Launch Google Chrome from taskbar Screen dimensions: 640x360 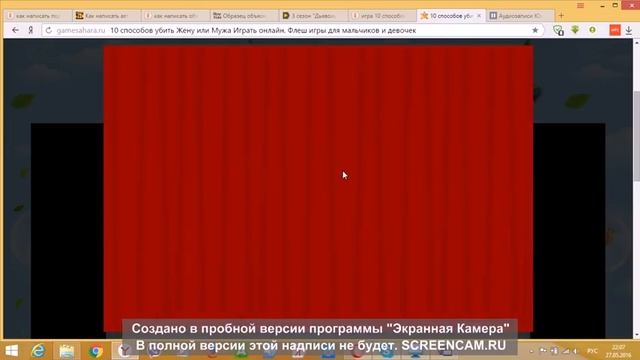tap(96, 351)
